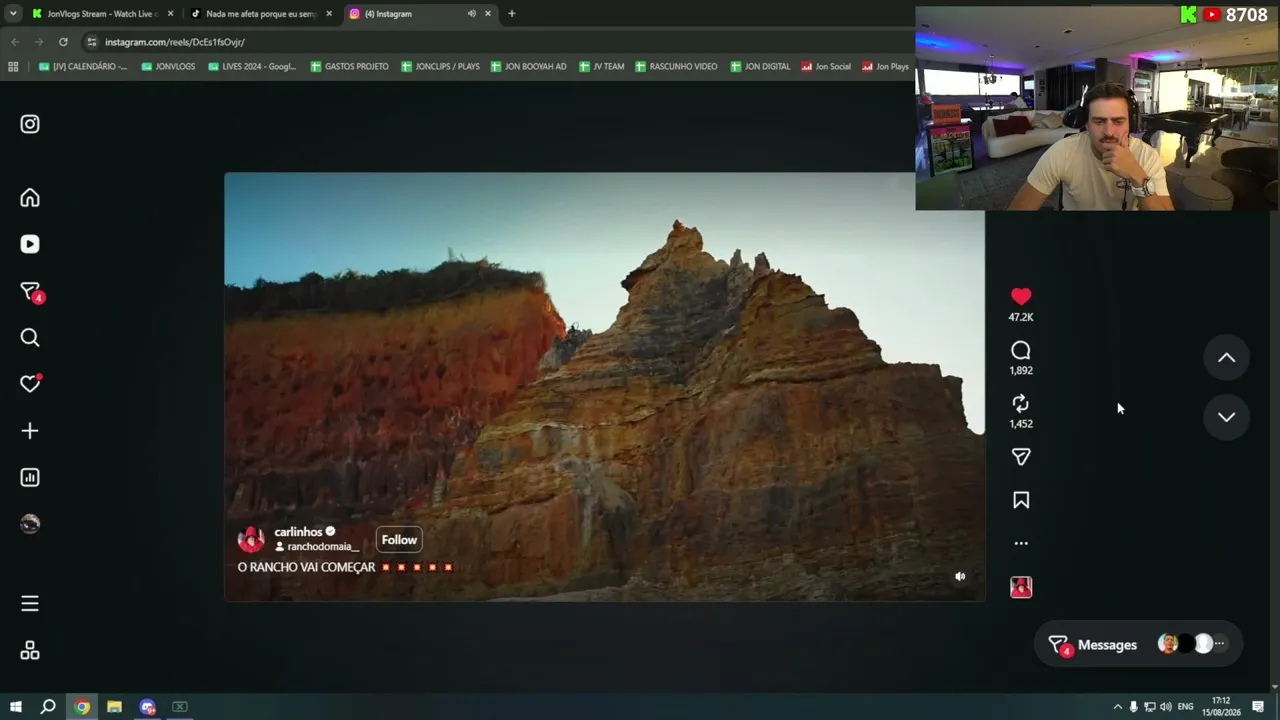Open the reel's comments

[1021, 350]
